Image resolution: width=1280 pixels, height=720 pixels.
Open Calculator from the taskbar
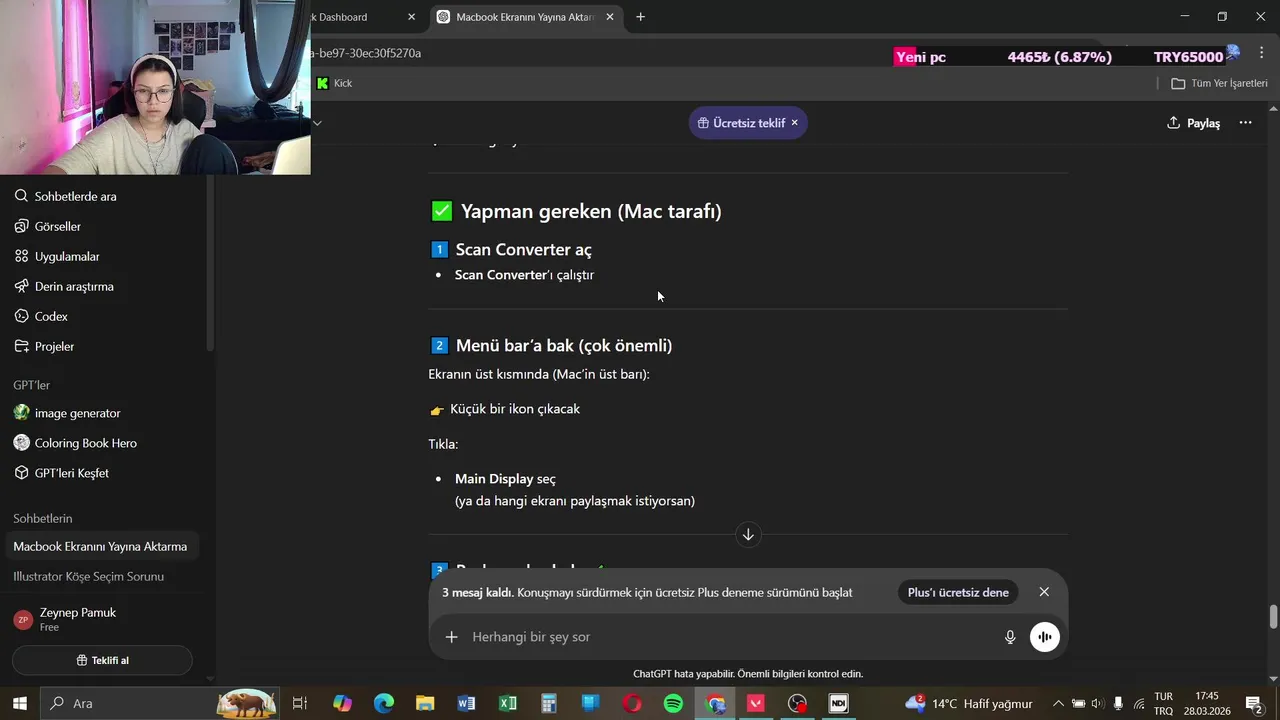tap(549, 704)
